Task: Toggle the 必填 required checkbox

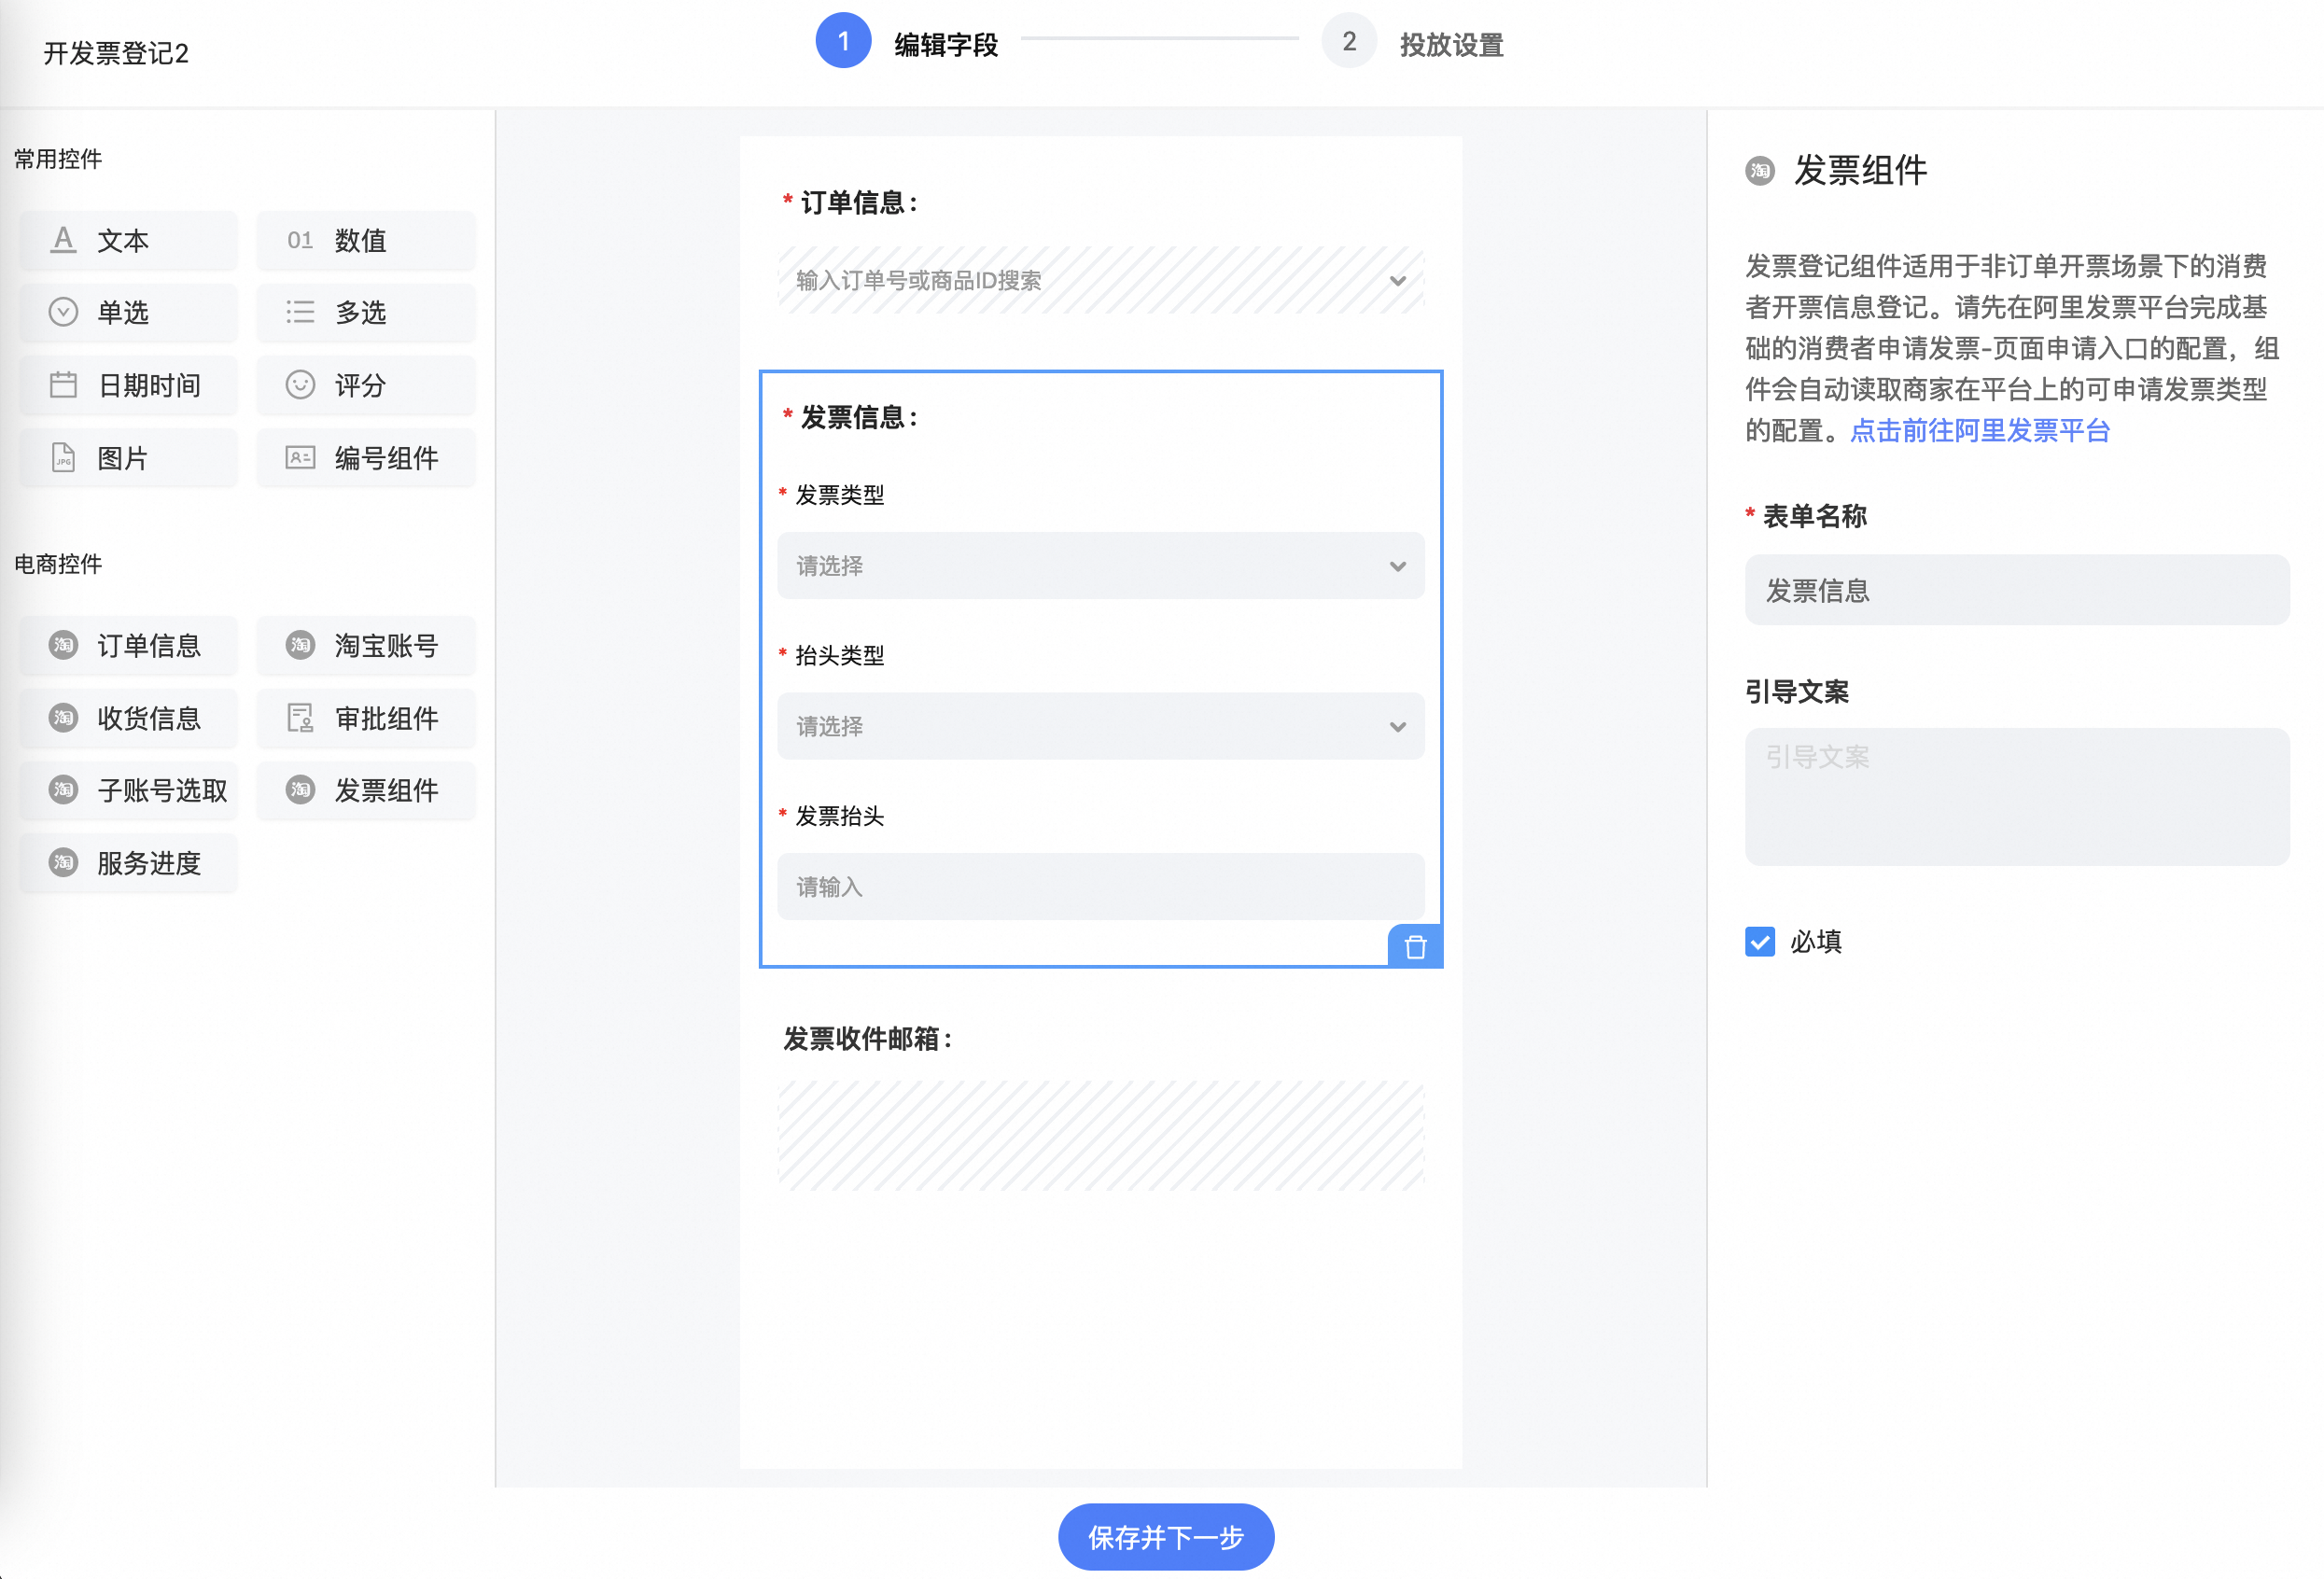Action: click(x=1759, y=941)
